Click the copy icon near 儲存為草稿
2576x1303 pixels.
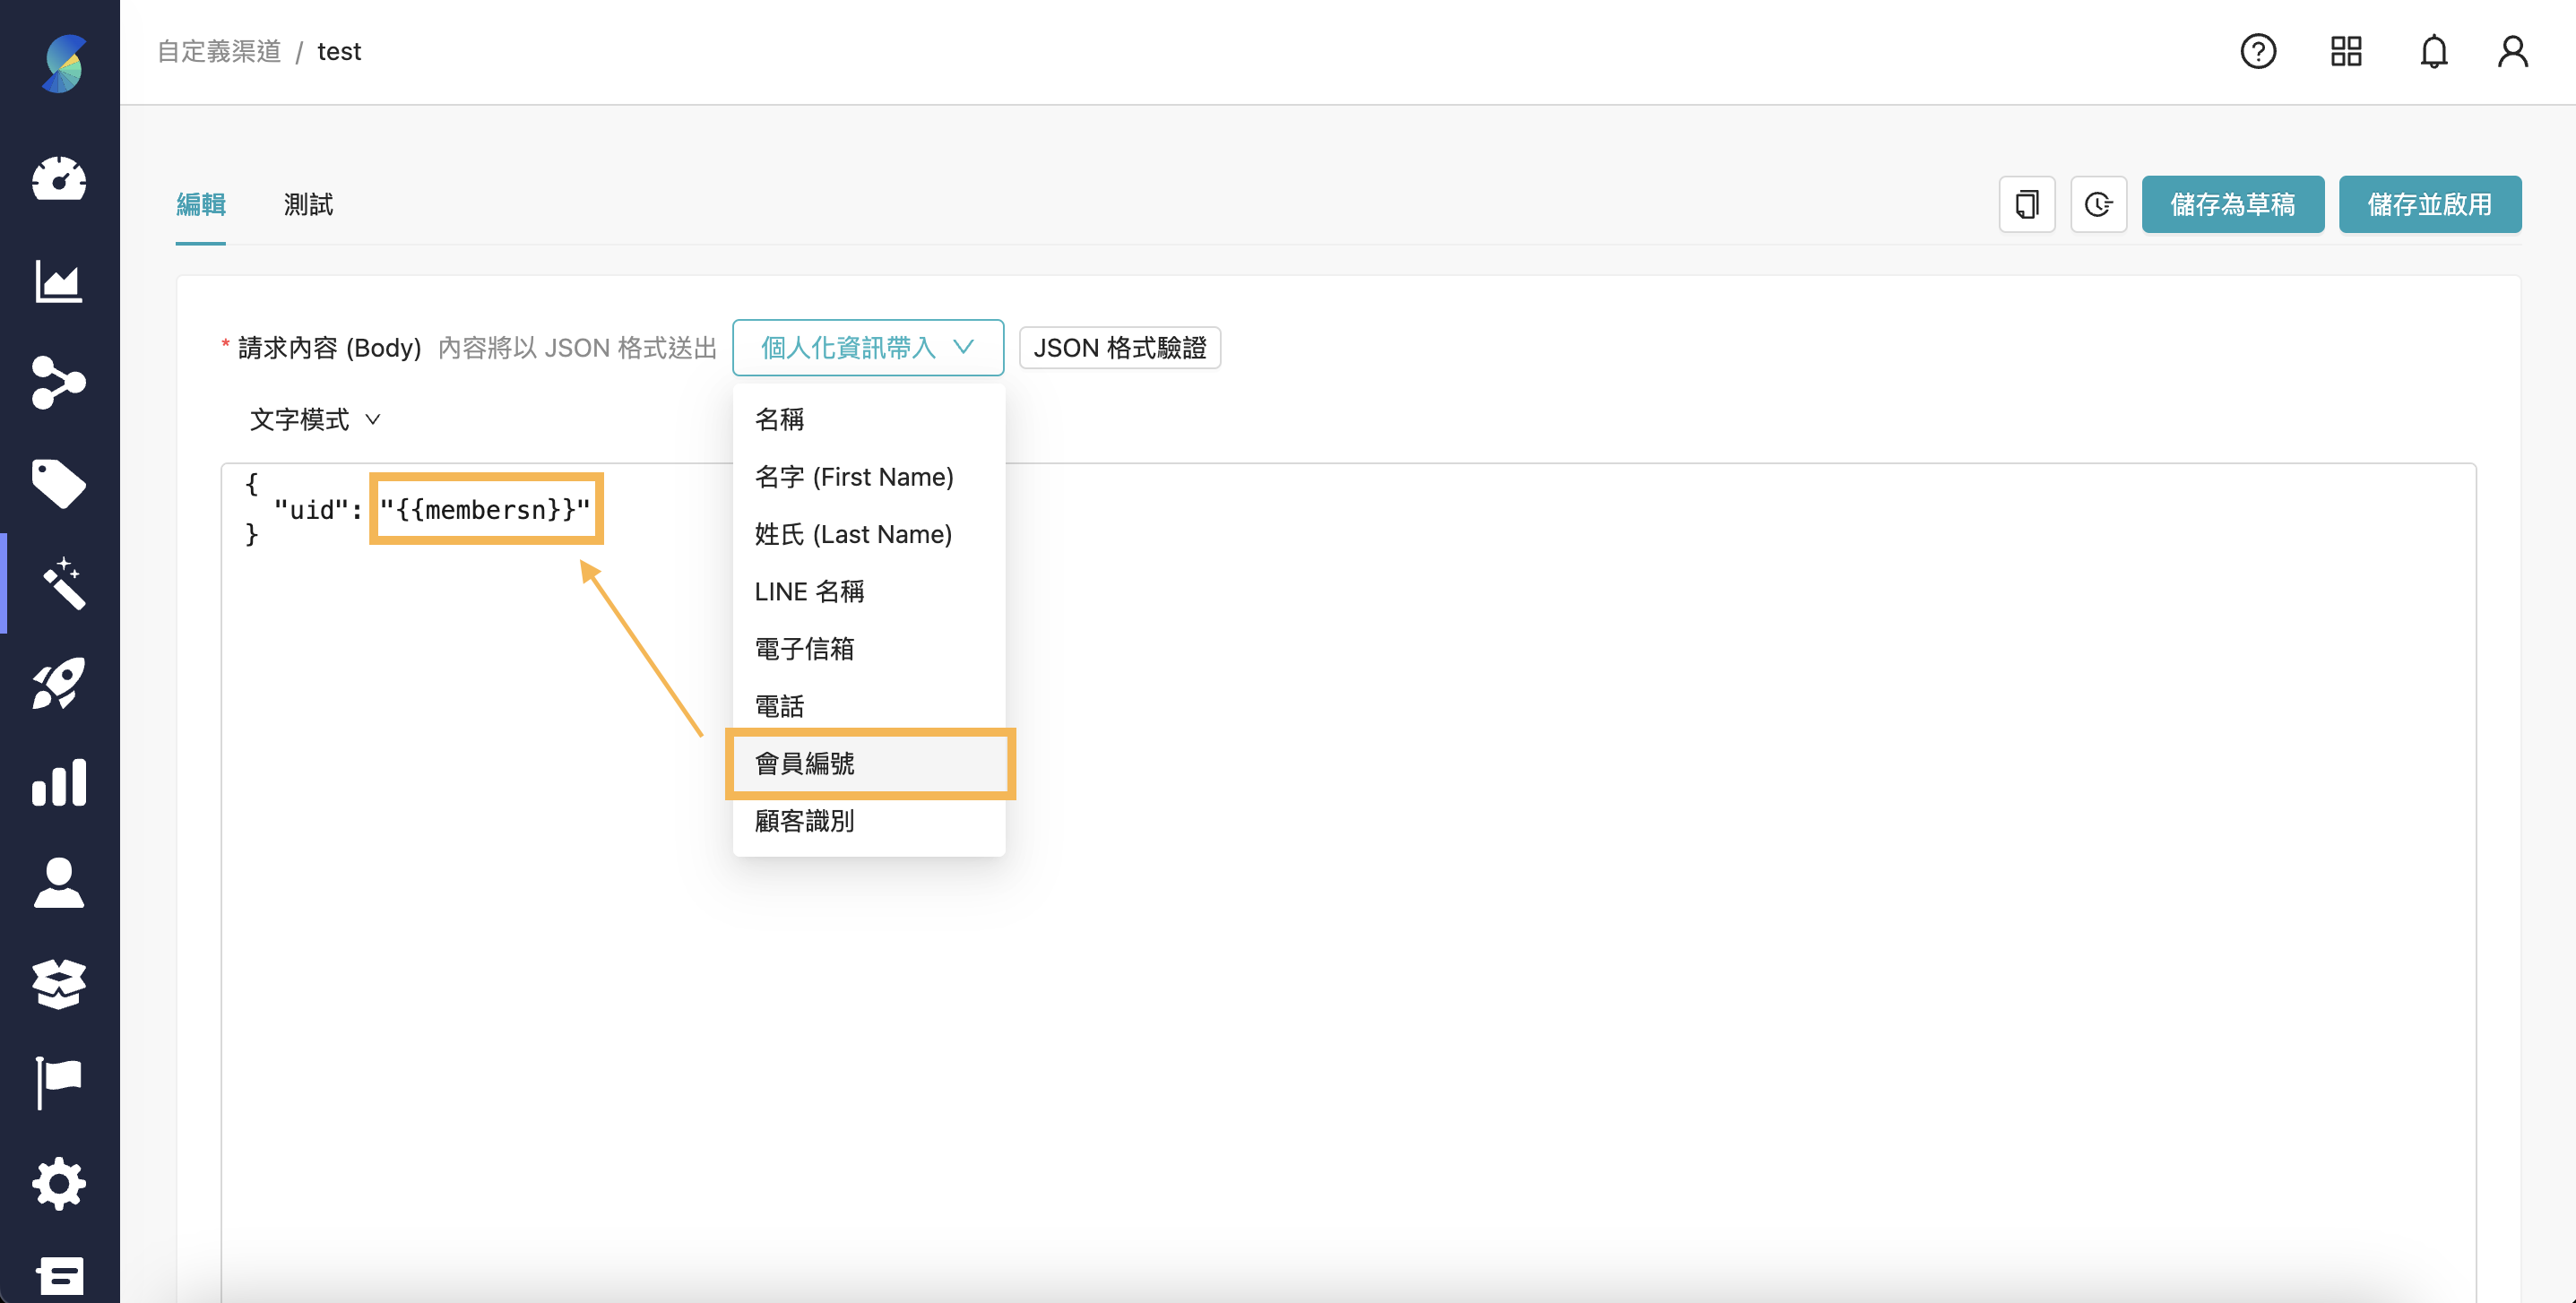point(2026,204)
